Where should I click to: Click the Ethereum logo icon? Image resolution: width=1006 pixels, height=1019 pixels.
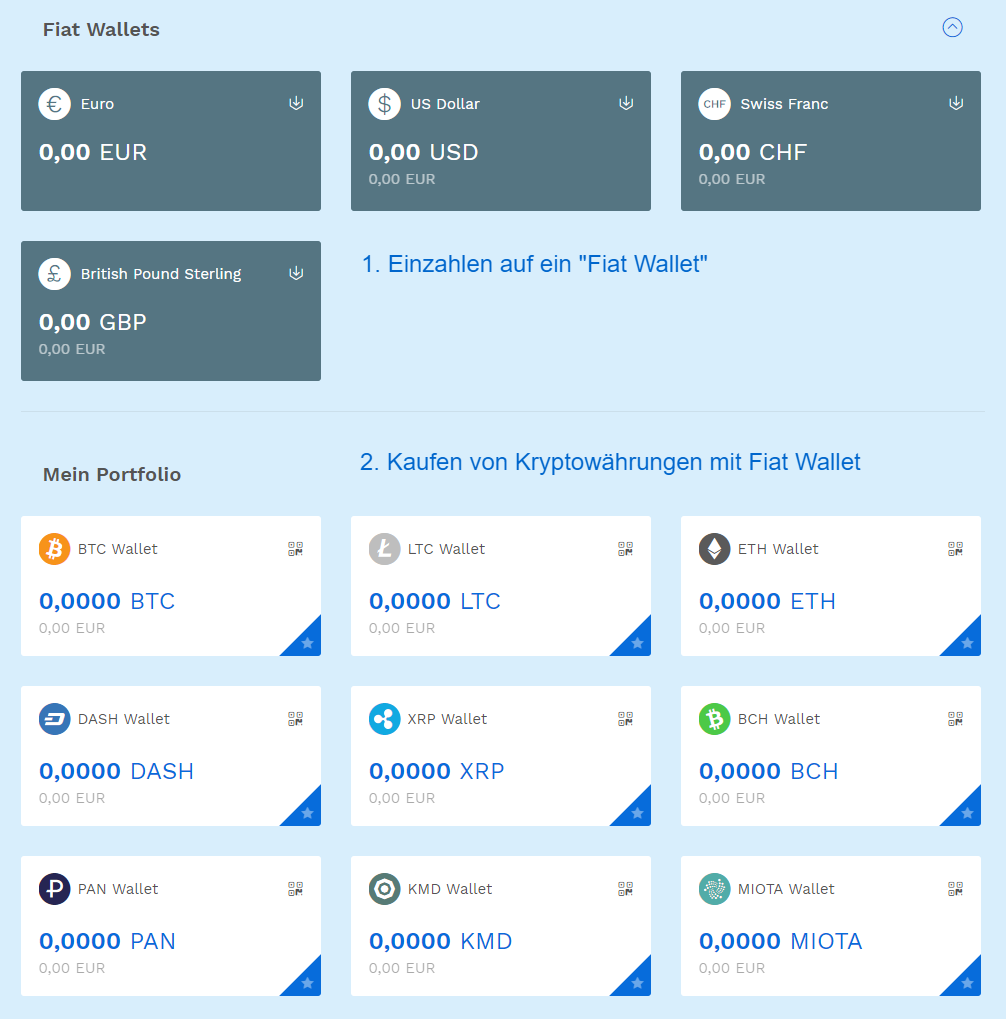pos(714,549)
